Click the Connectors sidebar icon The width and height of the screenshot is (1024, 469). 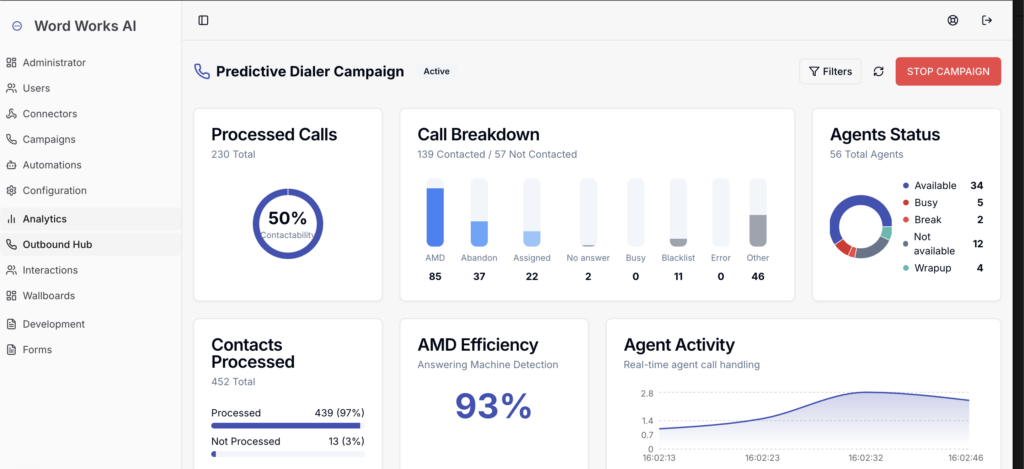tap(12, 114)
